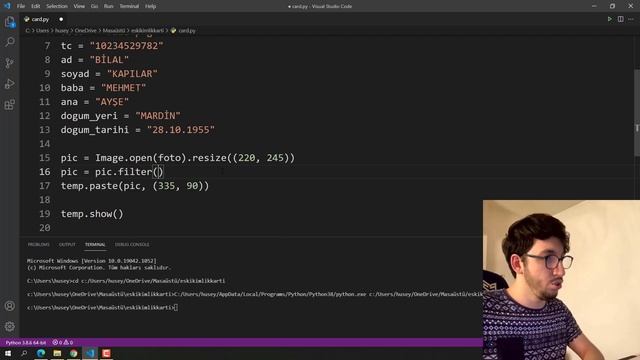
Task: Open errors and warnings count in status bar
Action: click(x=62, y=342)
